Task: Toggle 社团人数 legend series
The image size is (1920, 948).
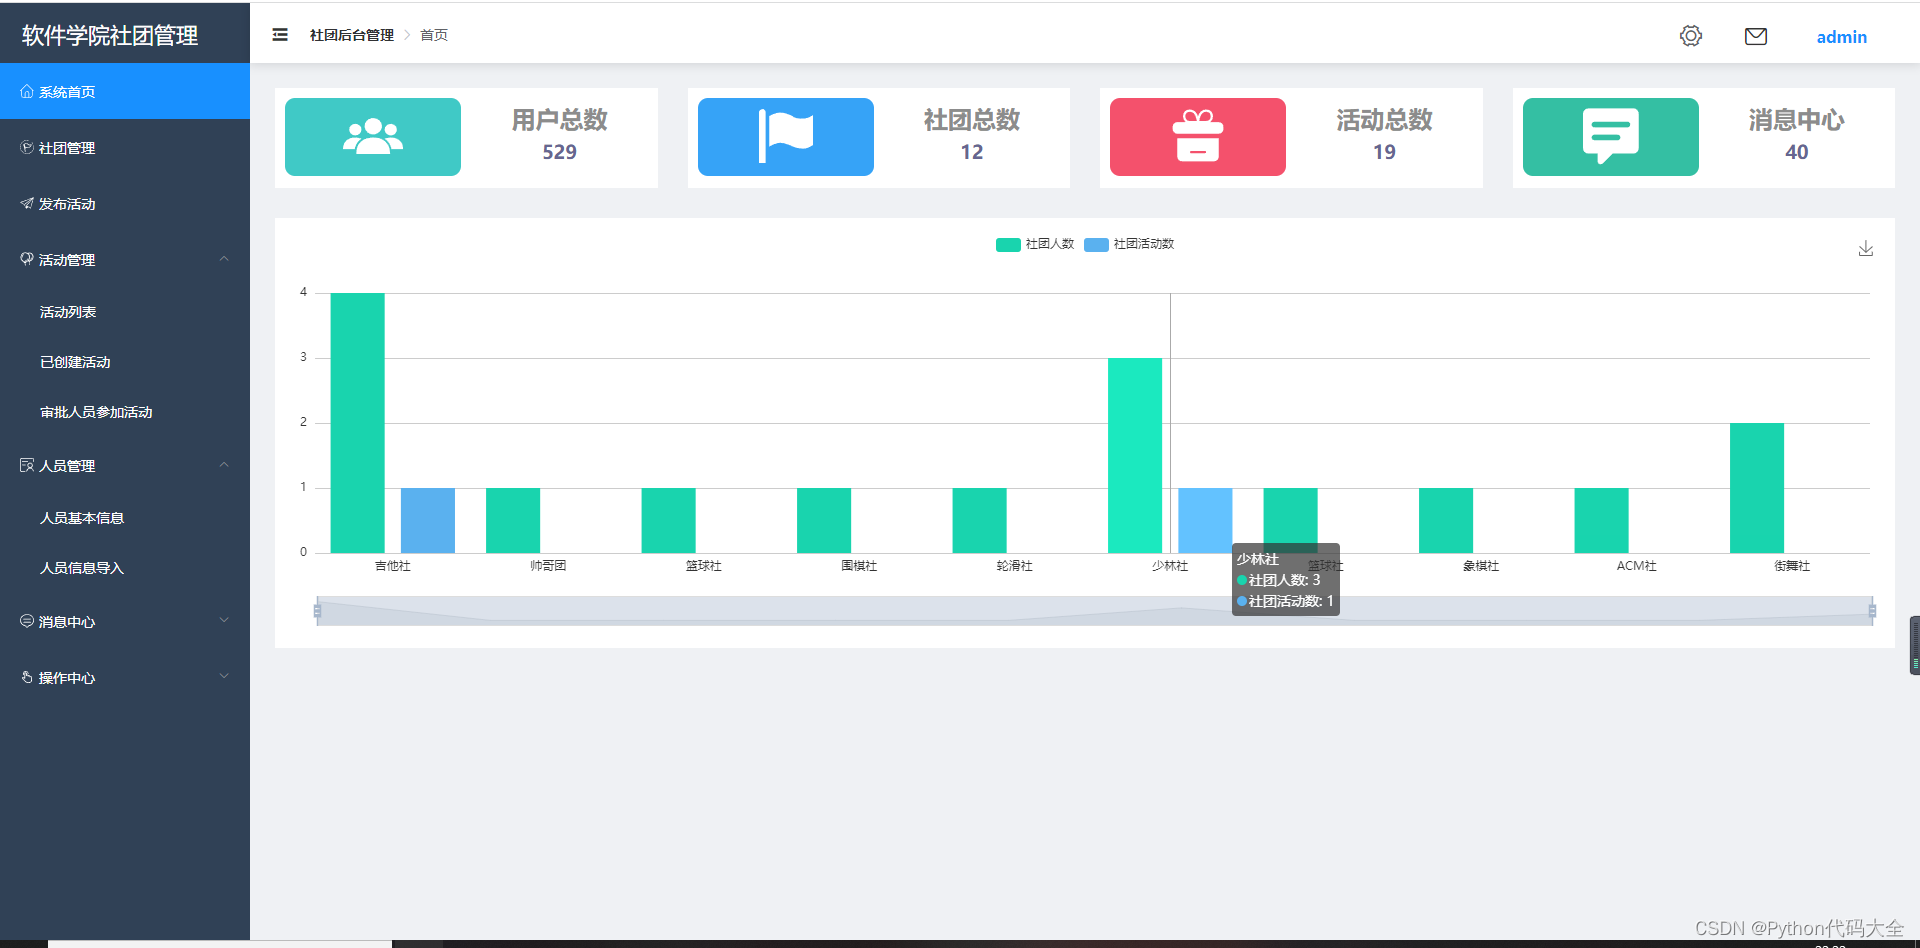Action: (1035, 244)
